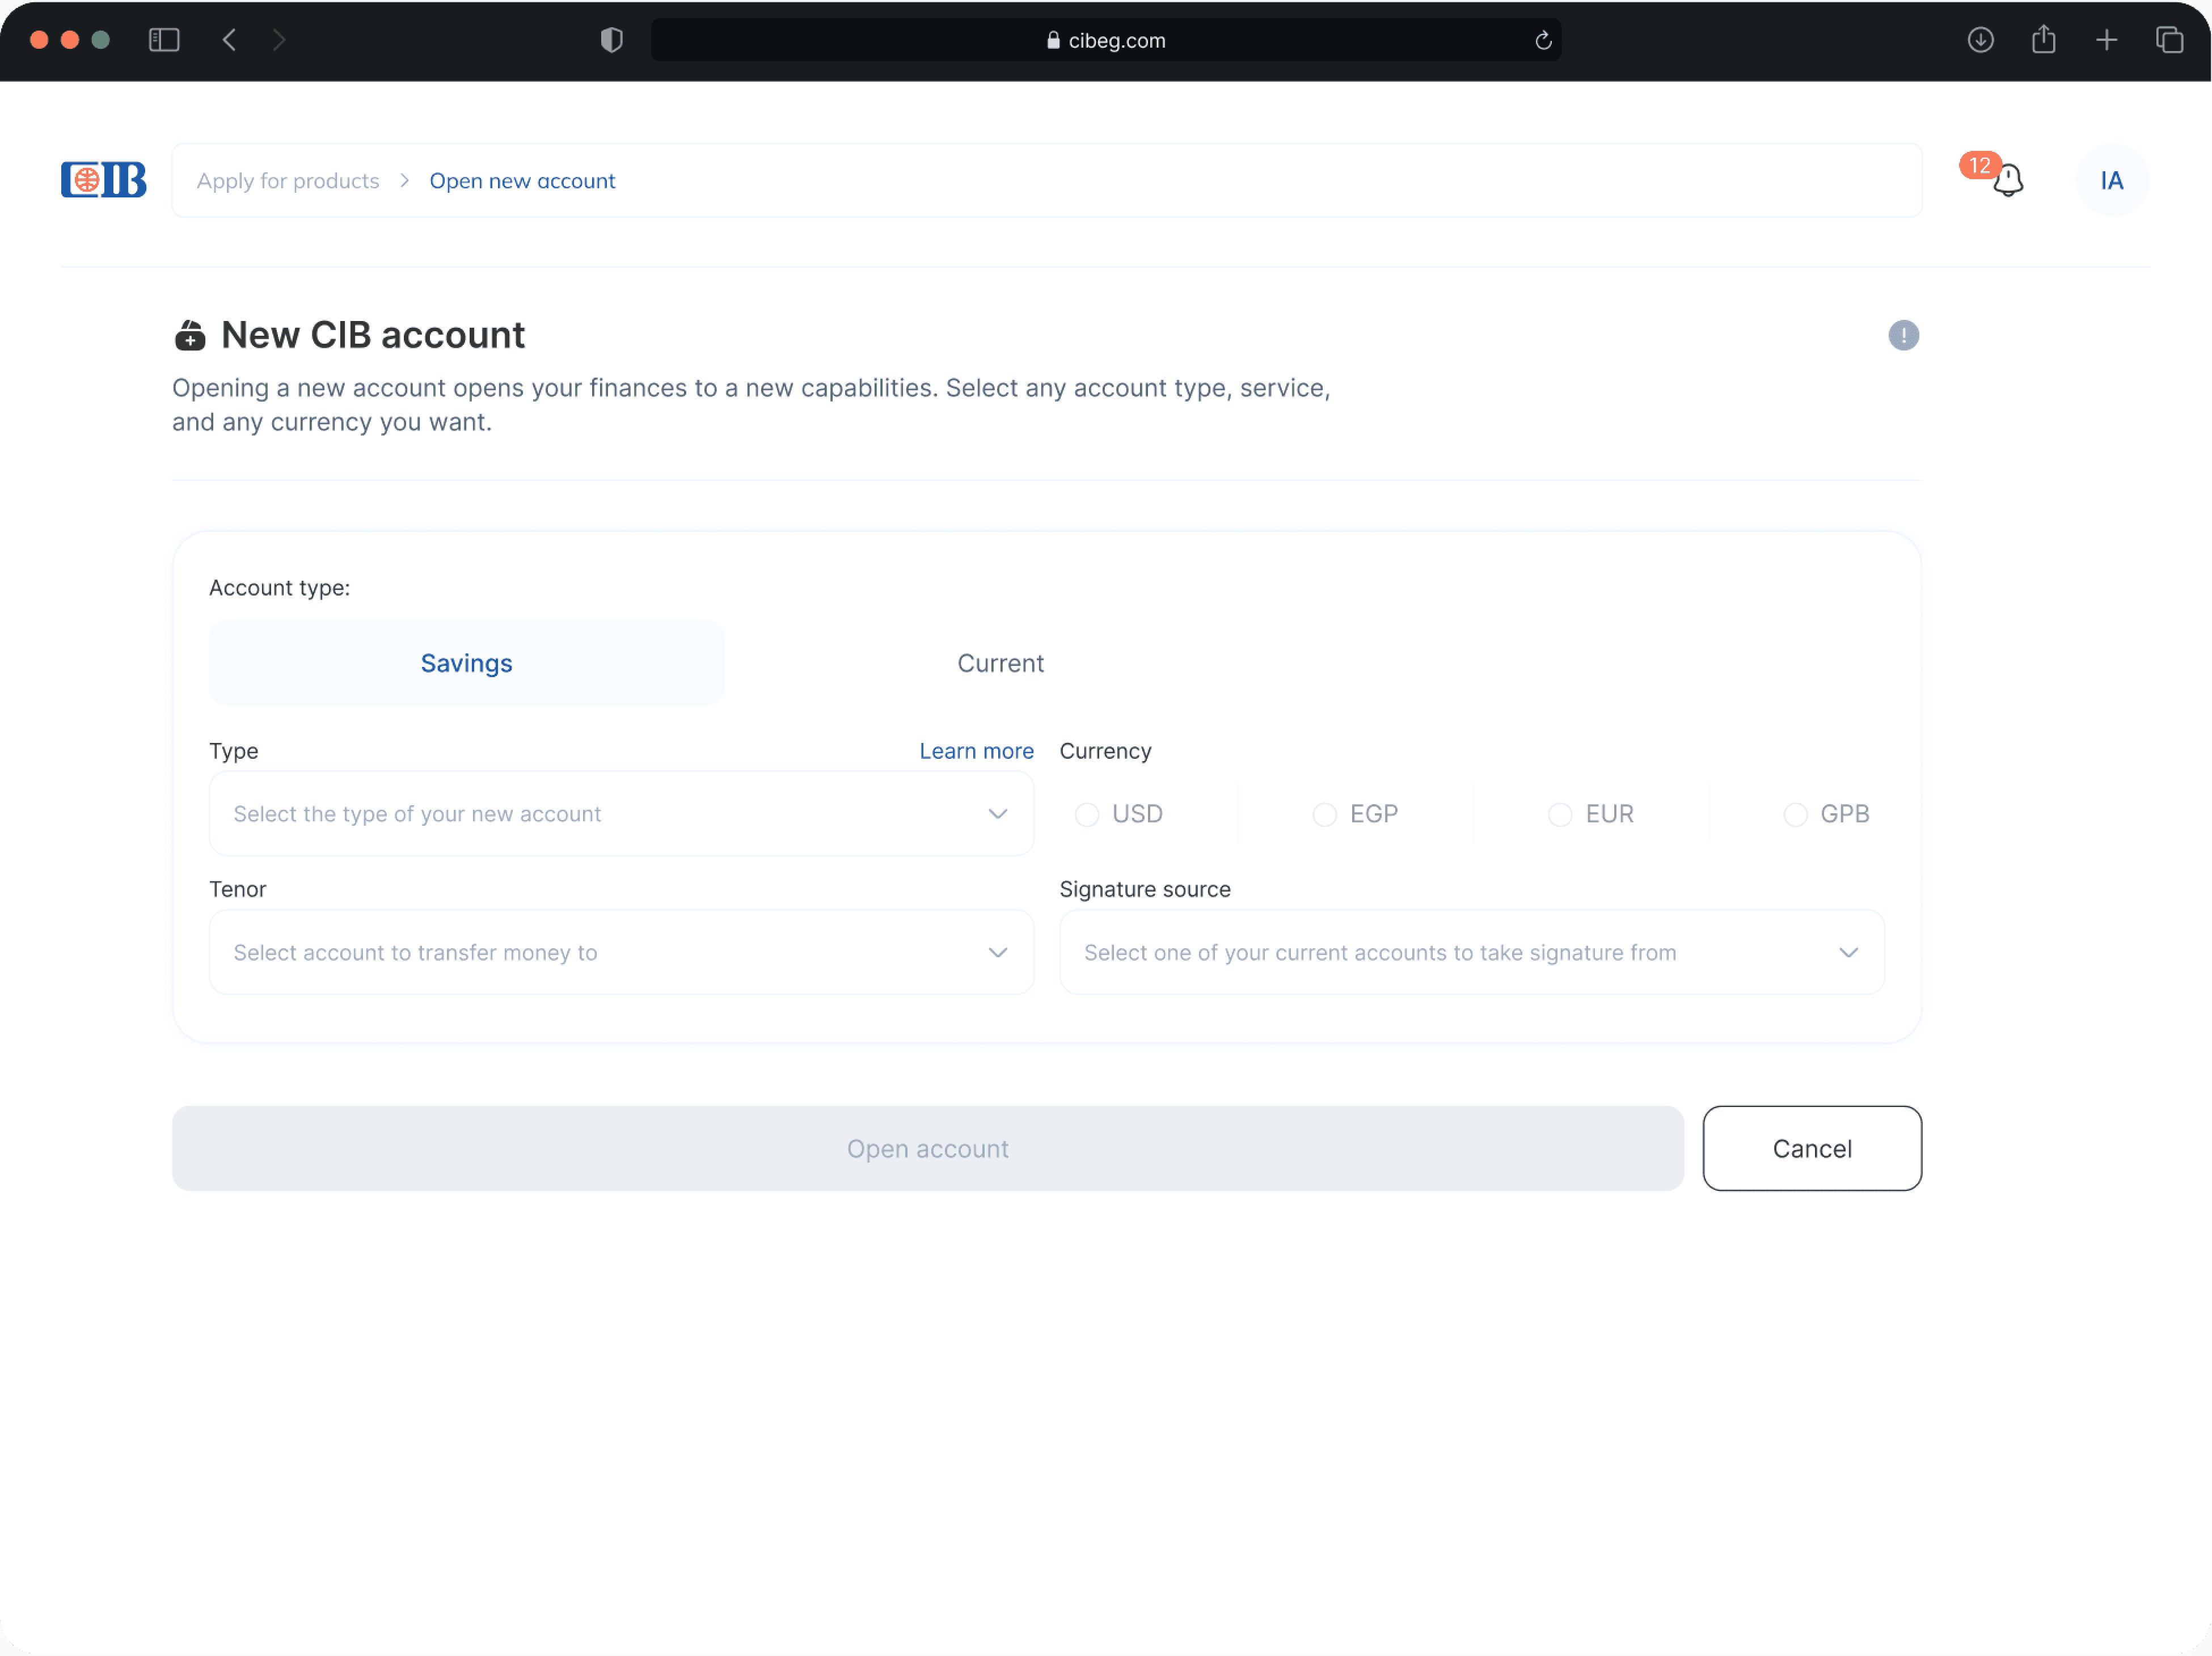This screenshot has height=1656, width=2212.
Task: Open the Tenor dropdown
Action: pos(621,953)
